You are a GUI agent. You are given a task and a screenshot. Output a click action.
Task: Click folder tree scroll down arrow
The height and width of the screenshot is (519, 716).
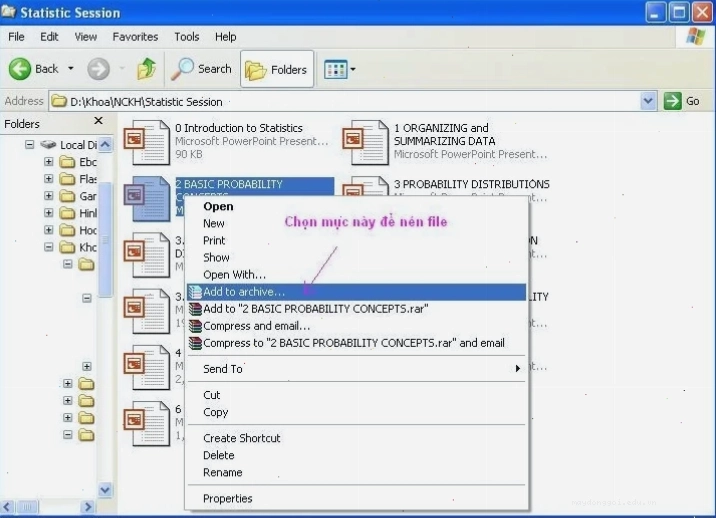(105, 490)
